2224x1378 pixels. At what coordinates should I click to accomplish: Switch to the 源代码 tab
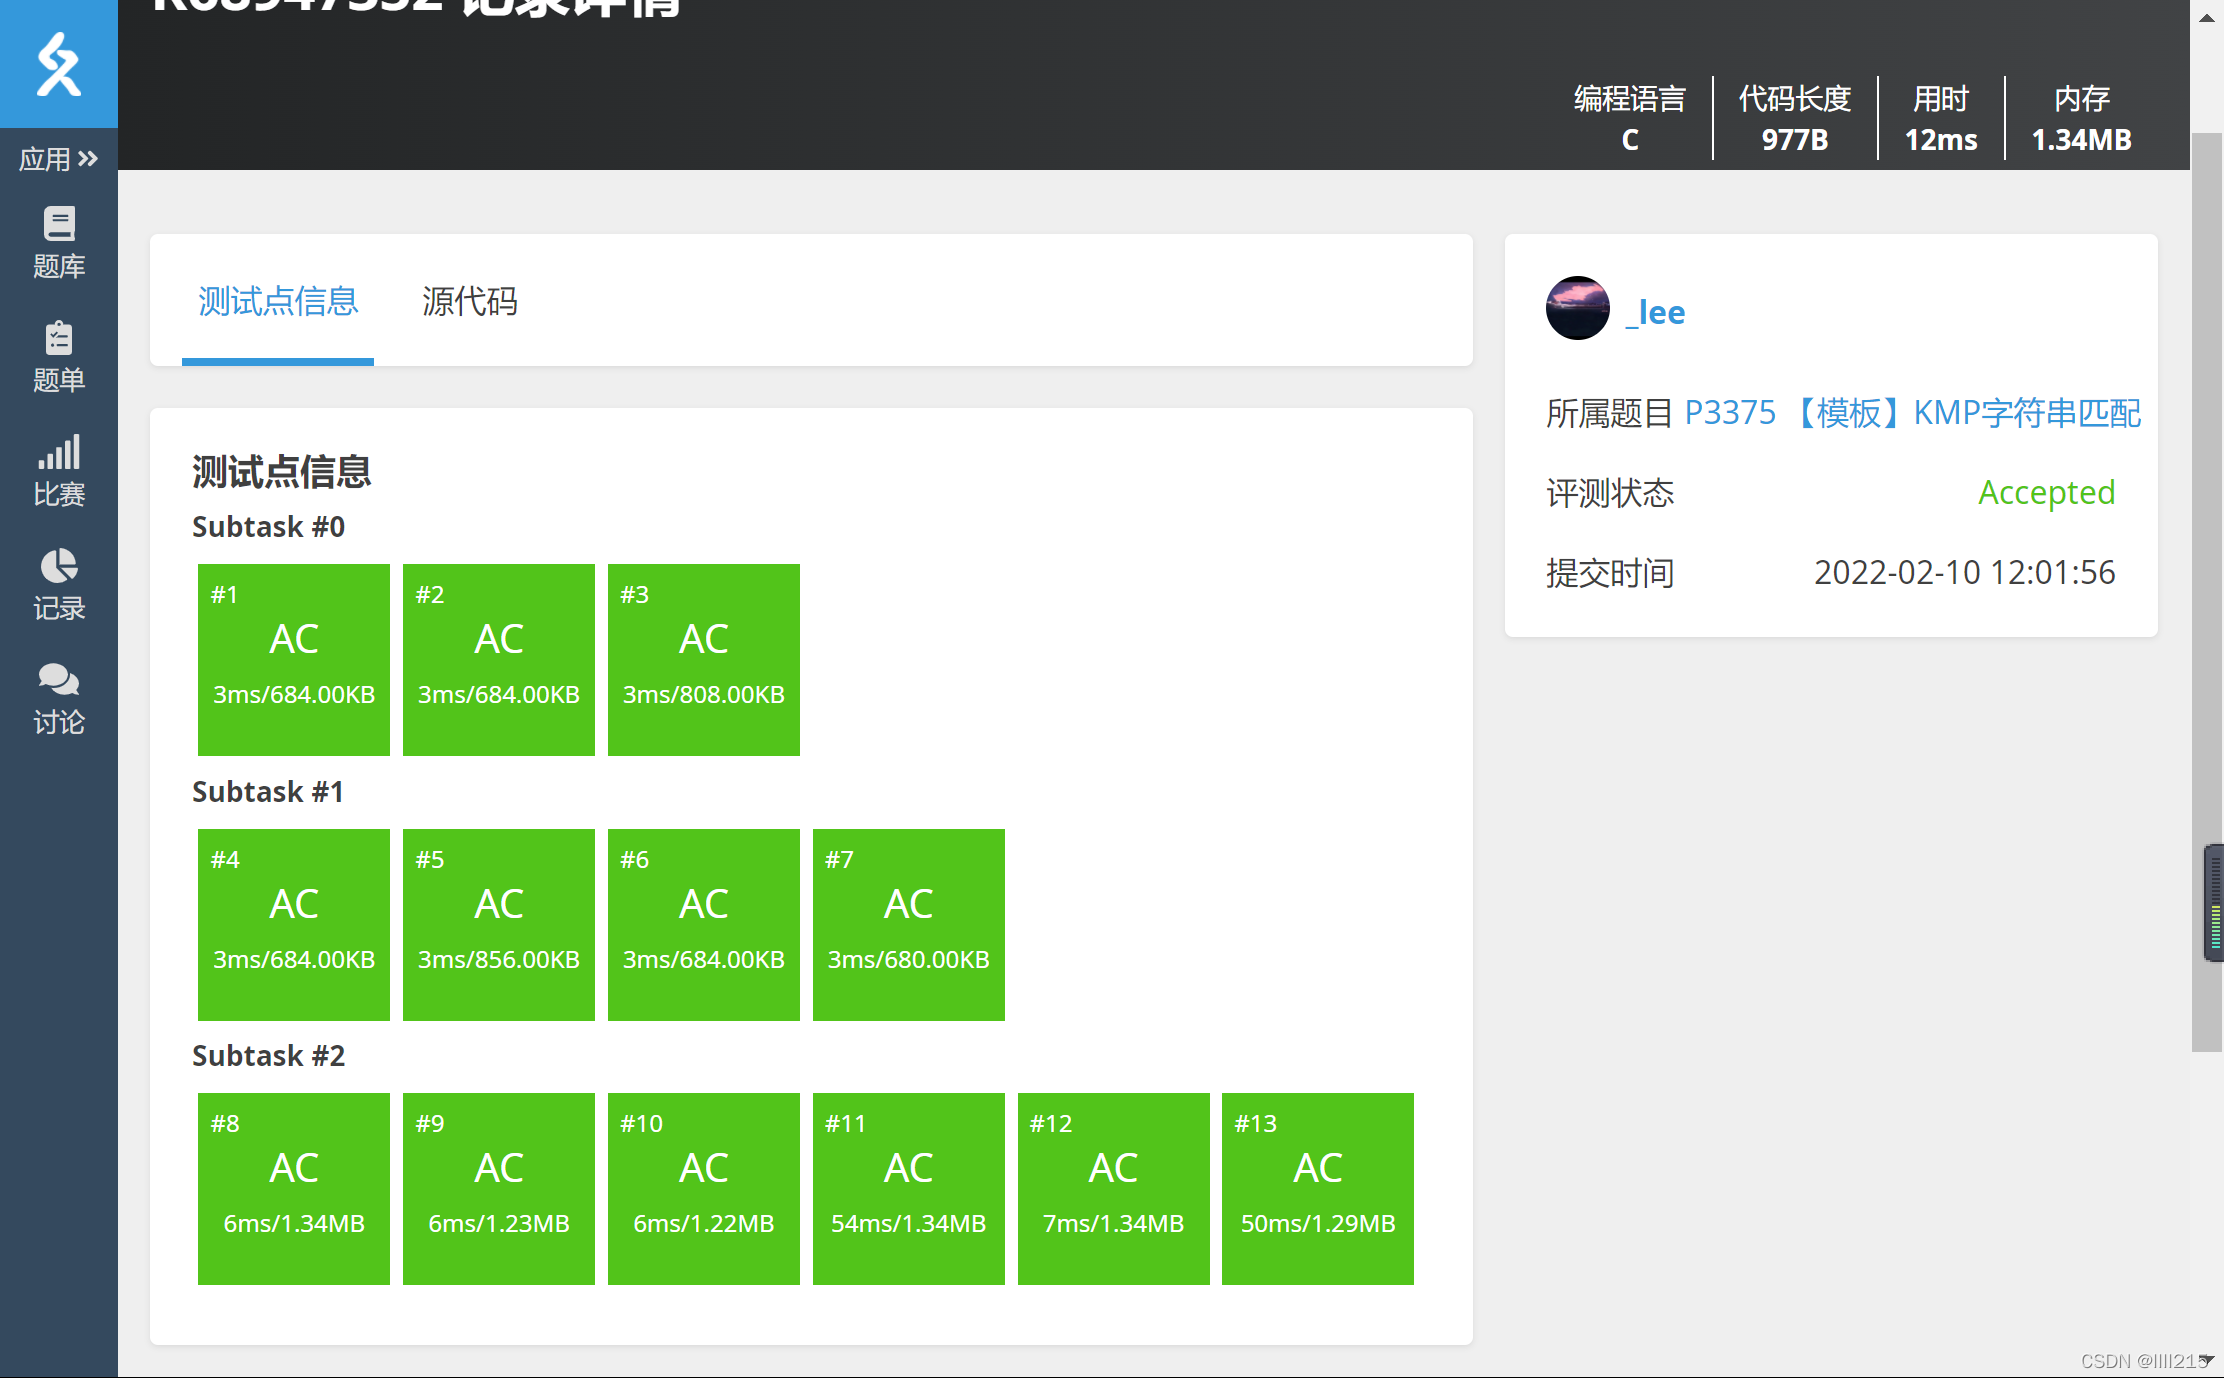[x=469, y=301]
